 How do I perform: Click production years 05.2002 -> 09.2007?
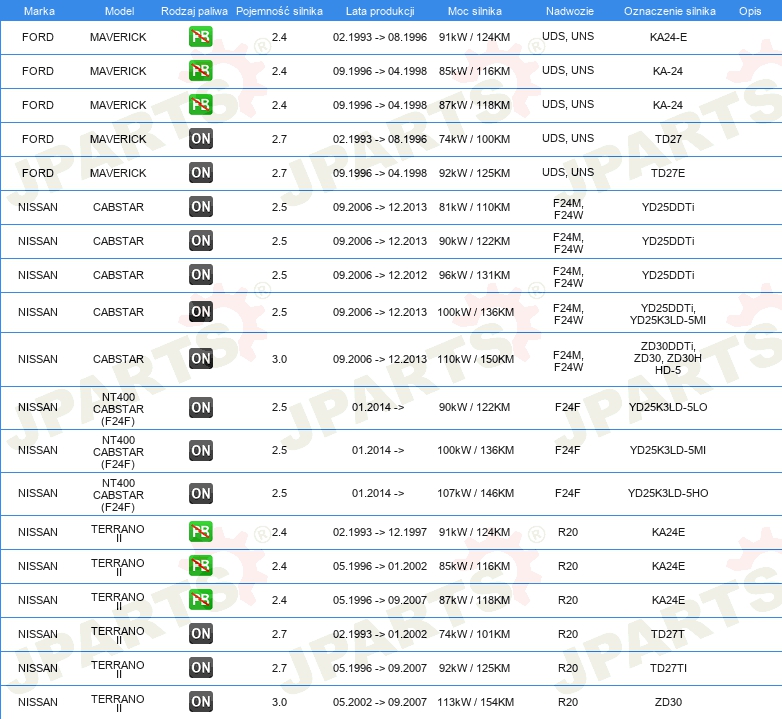(380, 702)
